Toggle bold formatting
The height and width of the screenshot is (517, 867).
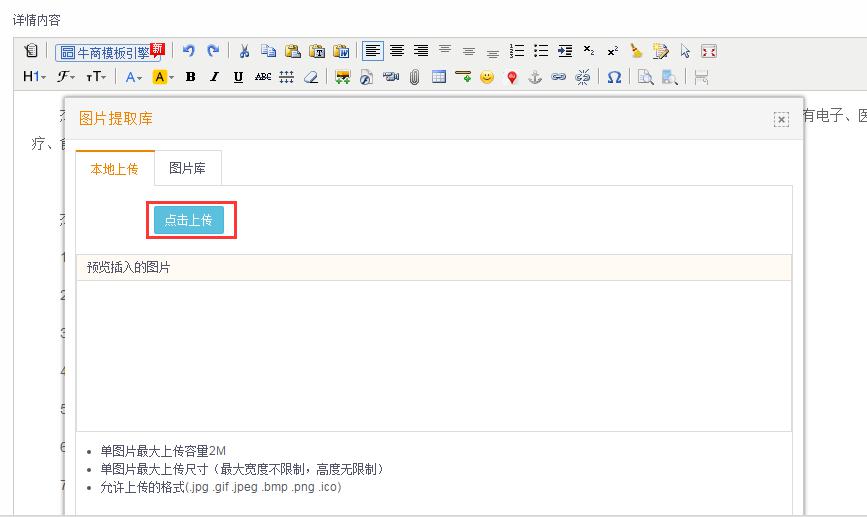pos(190,77)
